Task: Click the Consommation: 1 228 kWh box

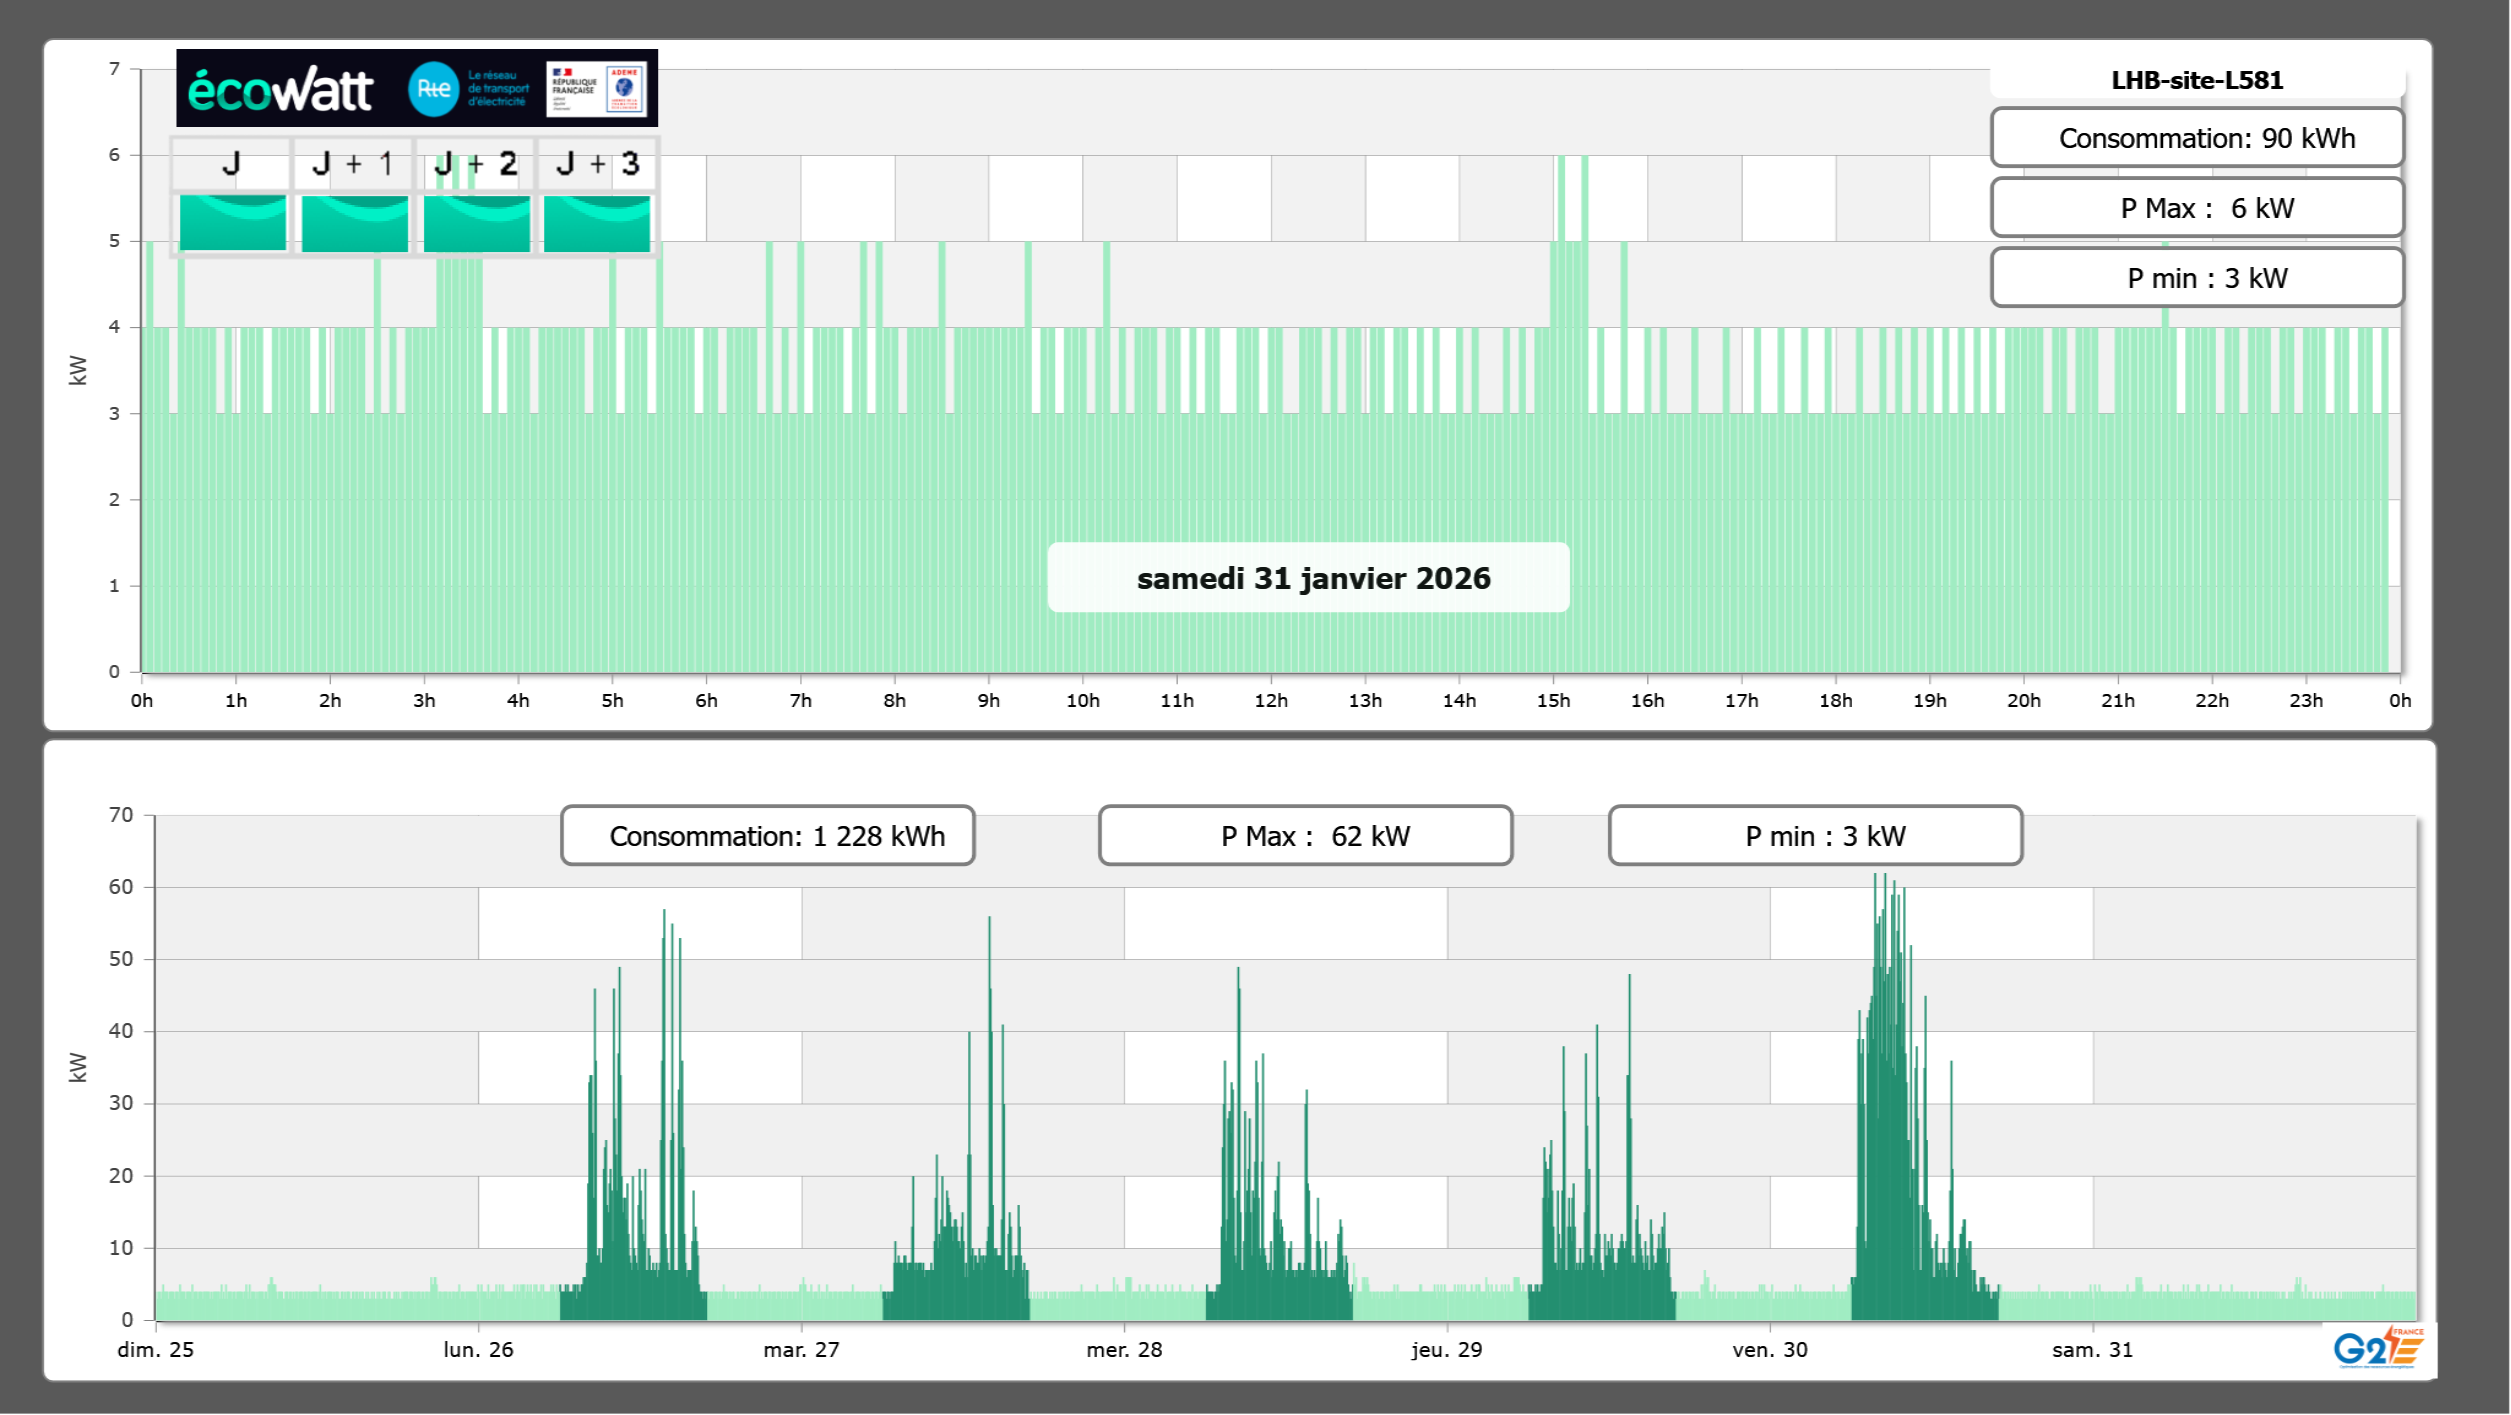Action: 767,836
